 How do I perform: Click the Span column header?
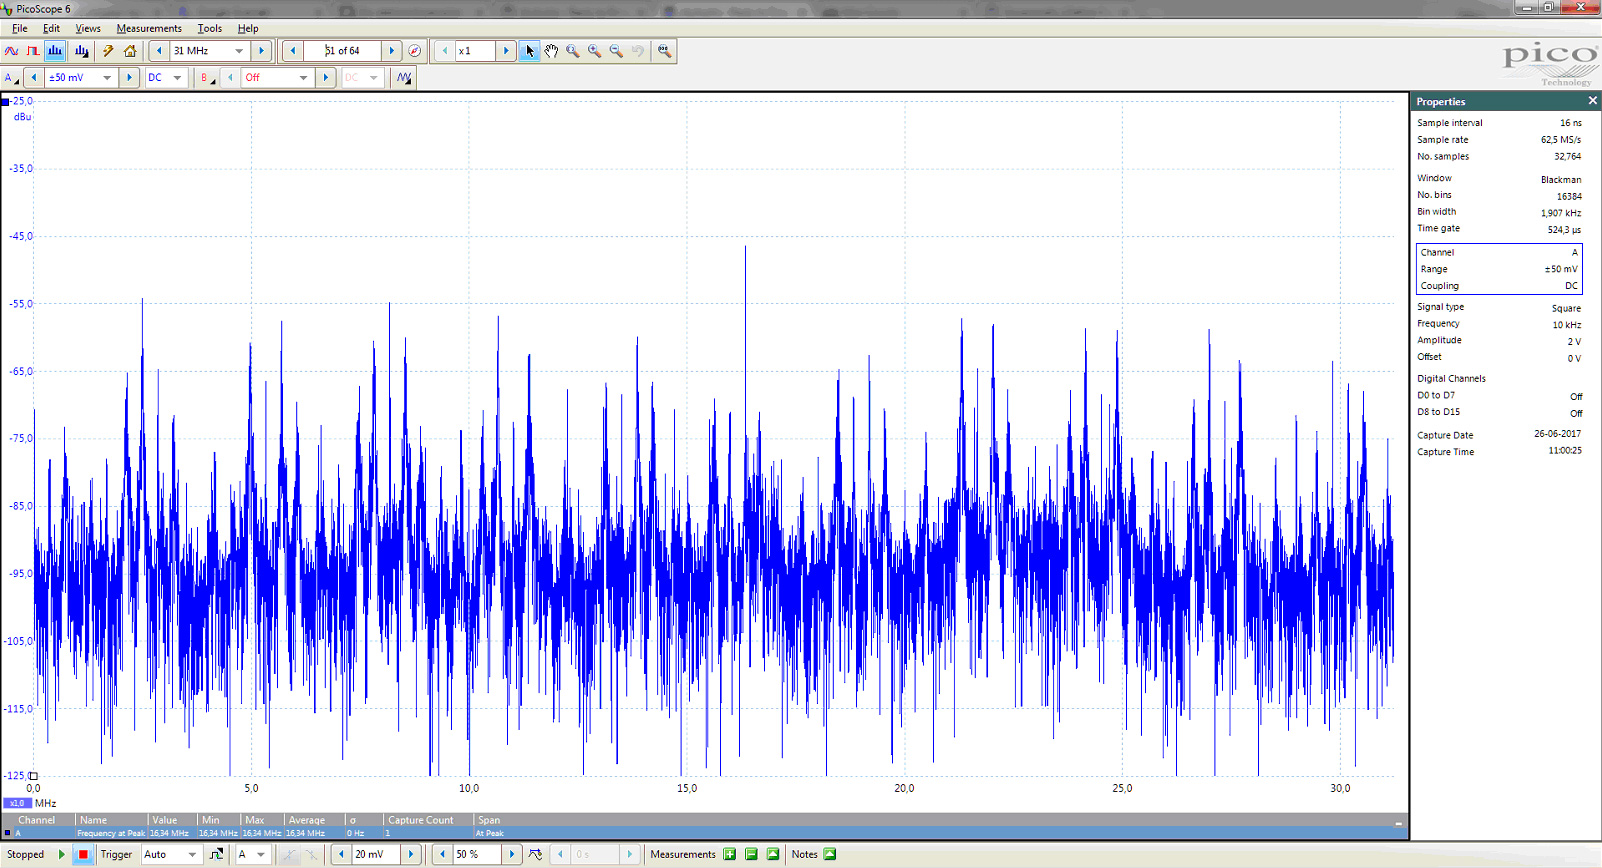tap(489, 820)
